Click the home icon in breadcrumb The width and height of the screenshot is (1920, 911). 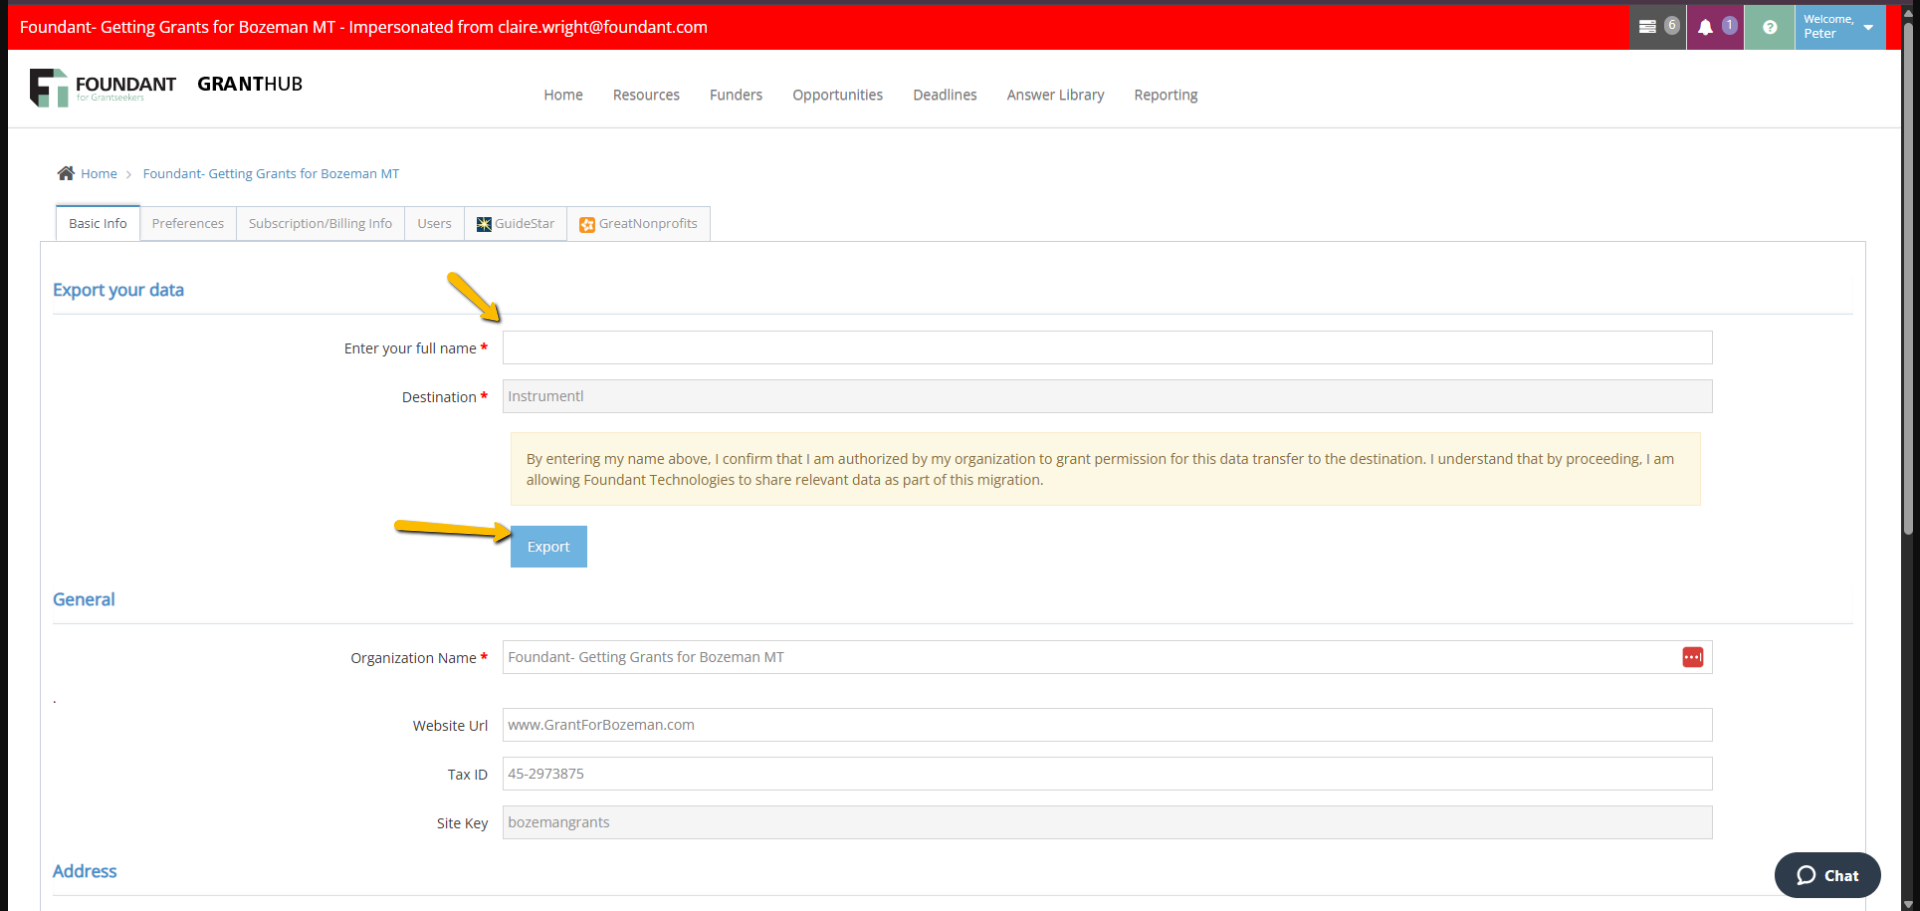66,173
